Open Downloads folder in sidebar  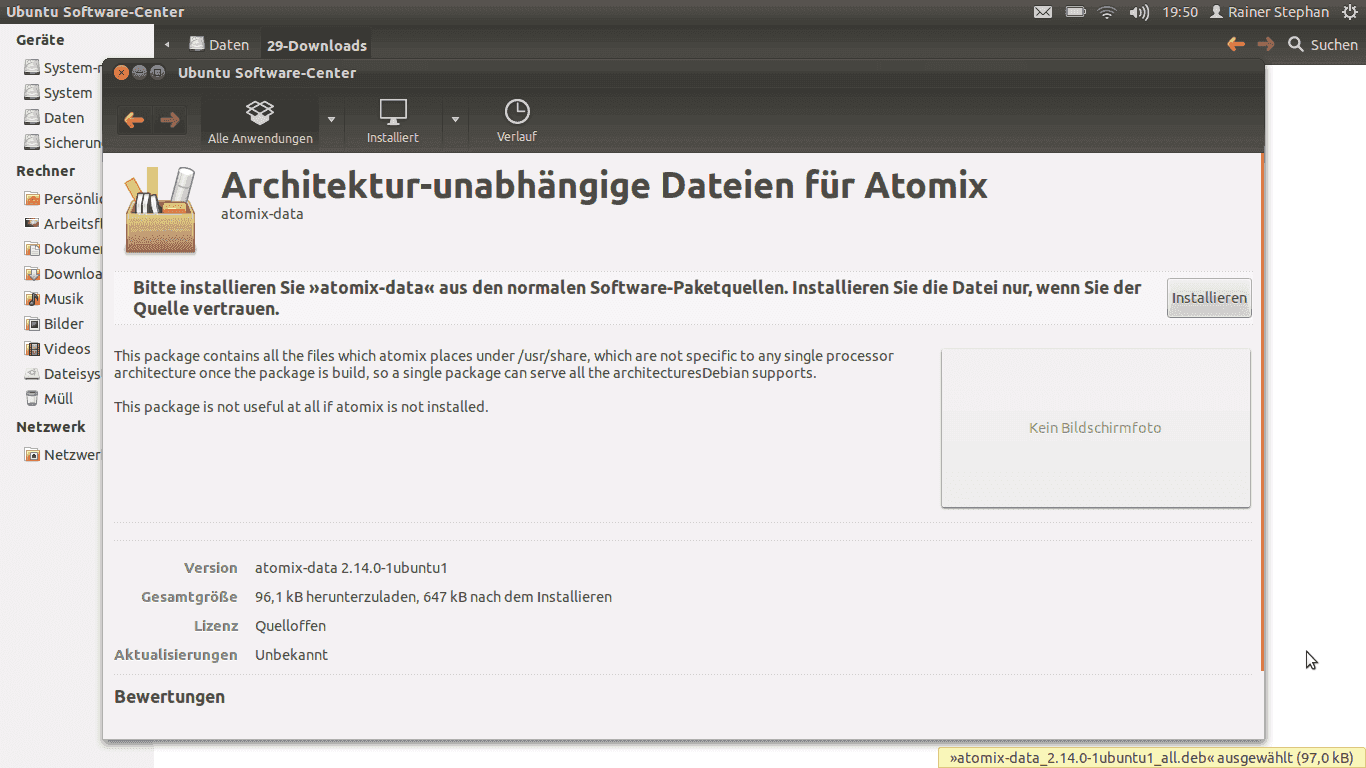click(64, 274)
